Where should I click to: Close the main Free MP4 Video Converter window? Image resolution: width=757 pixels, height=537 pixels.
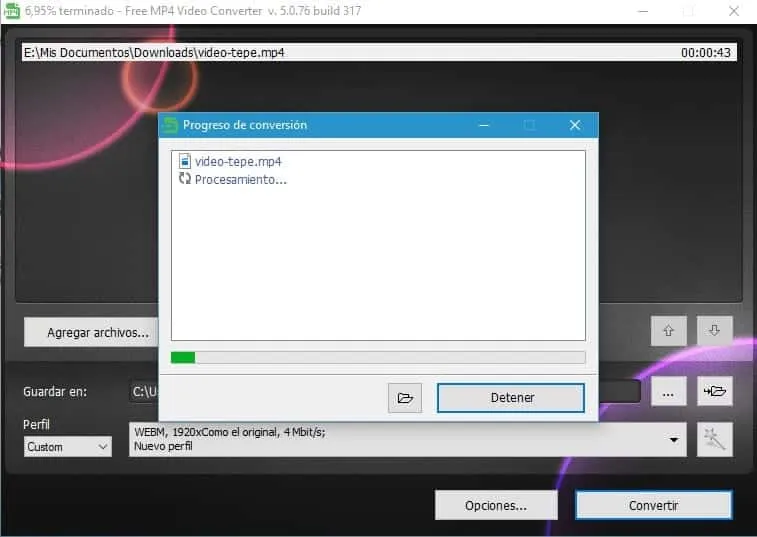coord(734,11)
